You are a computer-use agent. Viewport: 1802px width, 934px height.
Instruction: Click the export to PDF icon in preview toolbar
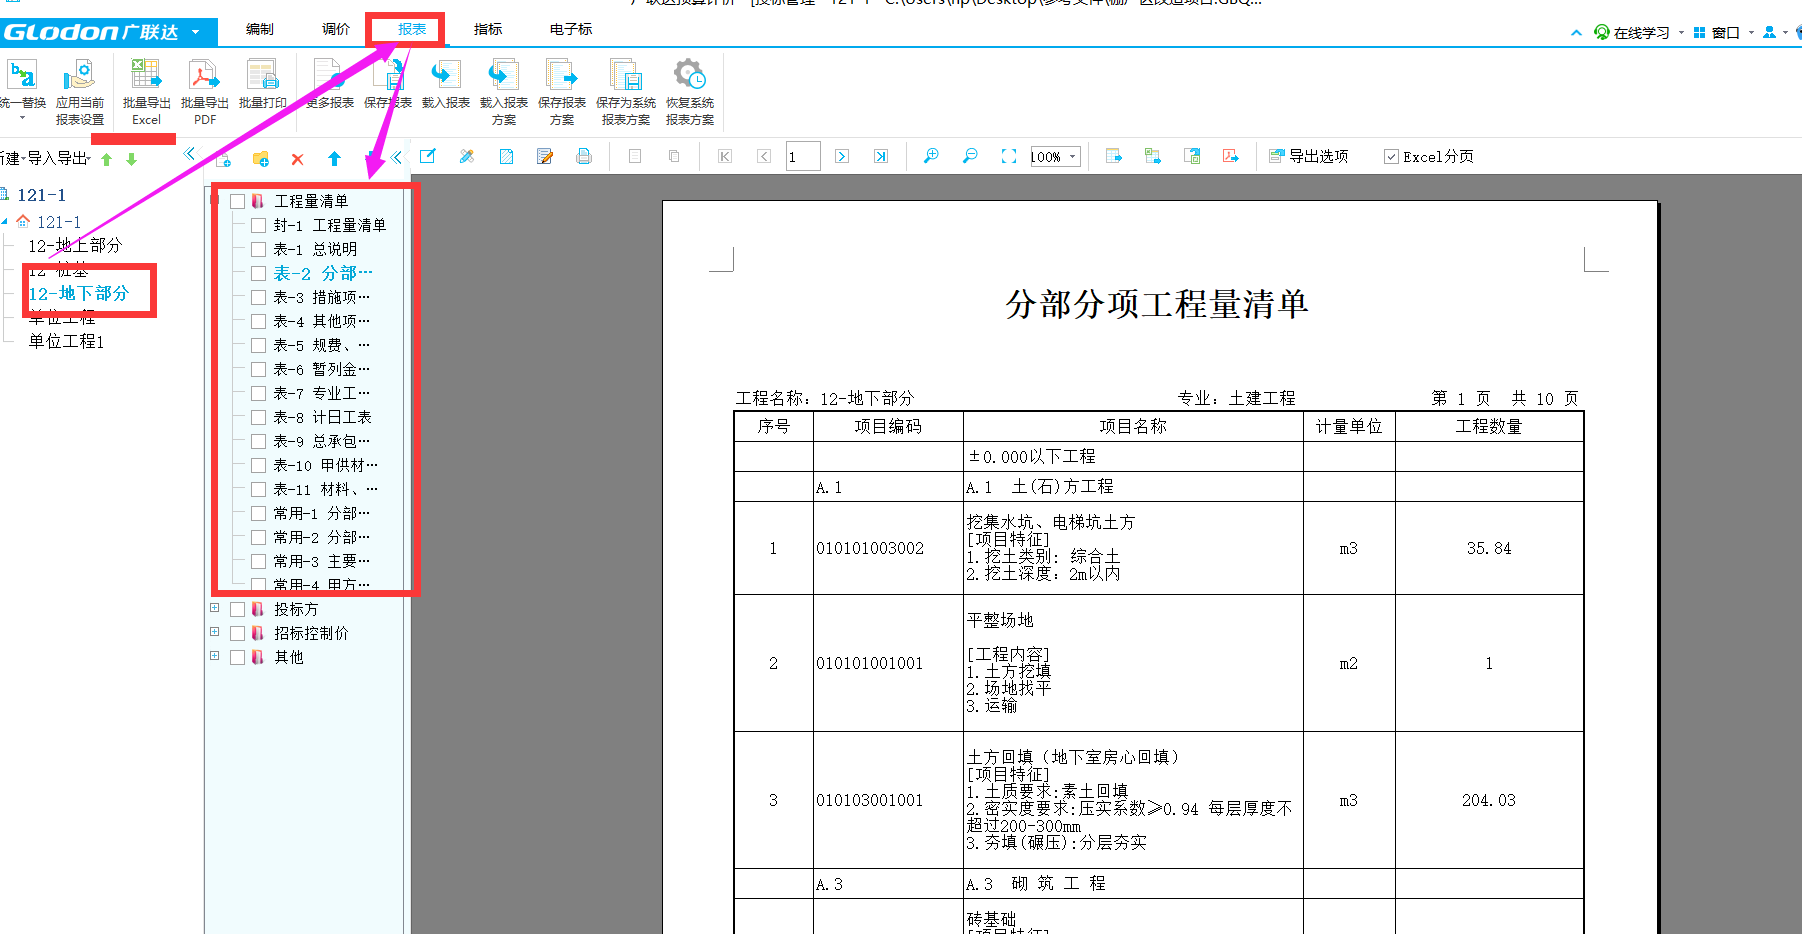pos(1231,156)
